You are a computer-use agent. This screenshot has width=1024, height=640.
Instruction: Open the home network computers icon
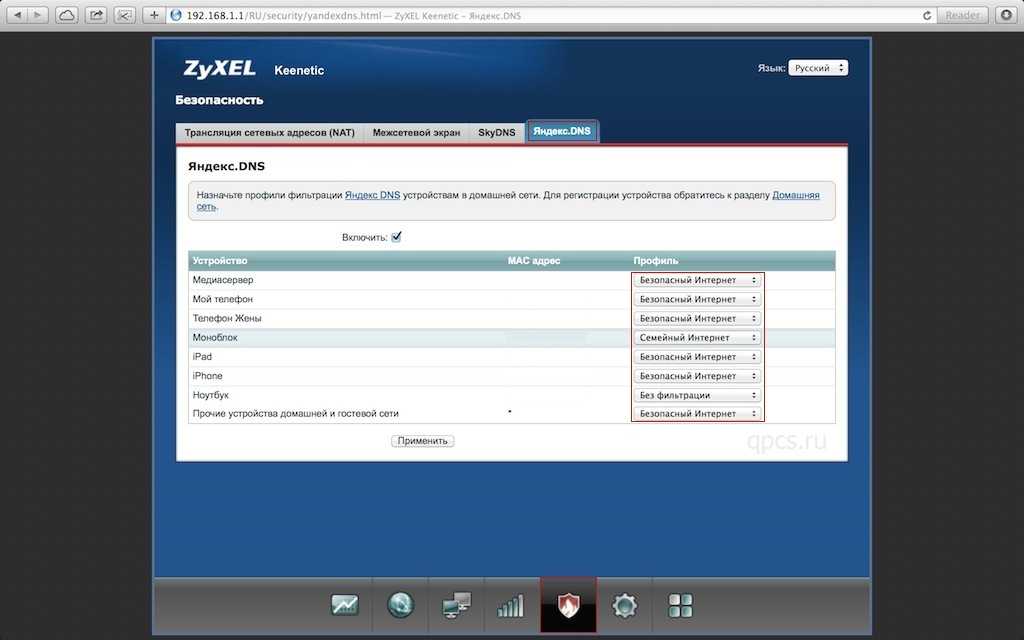[456, 605]
